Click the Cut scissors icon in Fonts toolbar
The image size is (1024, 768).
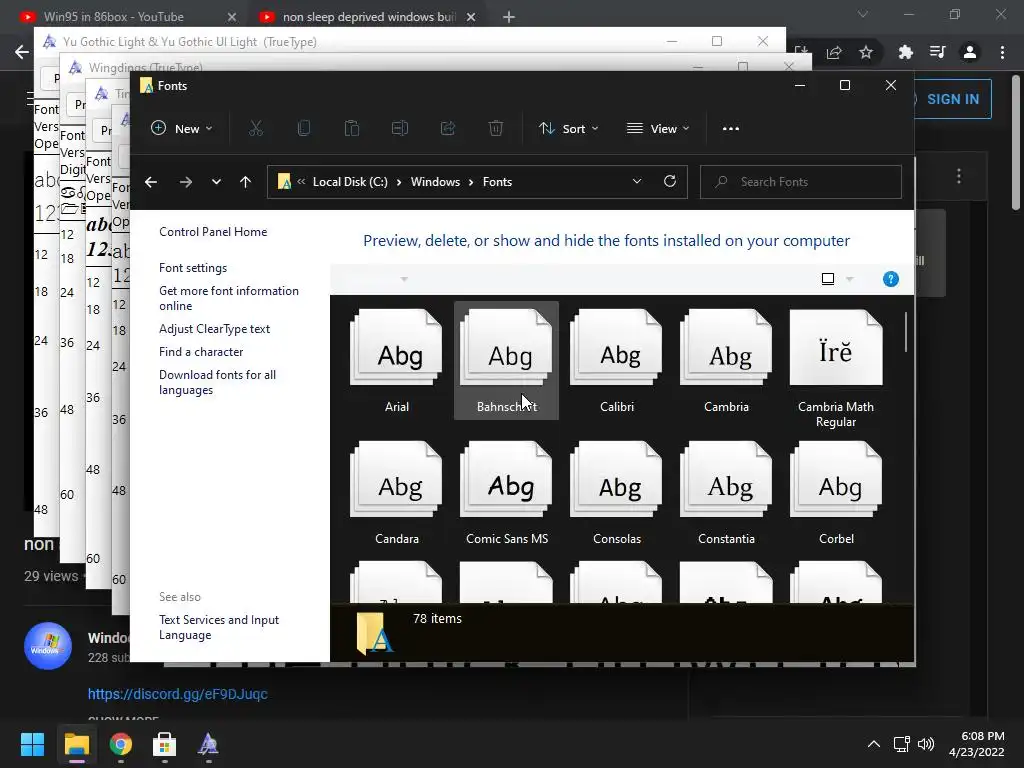click(256, 129)
